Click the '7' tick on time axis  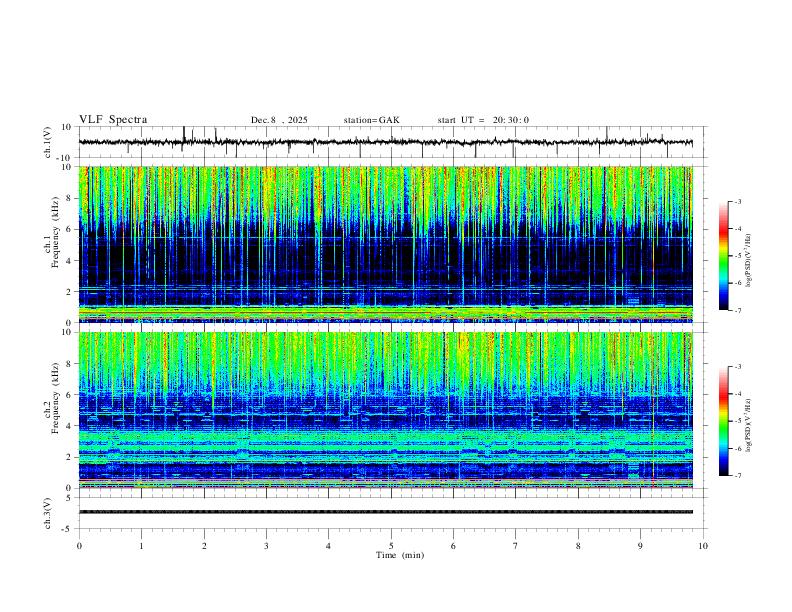pos(516,546)
